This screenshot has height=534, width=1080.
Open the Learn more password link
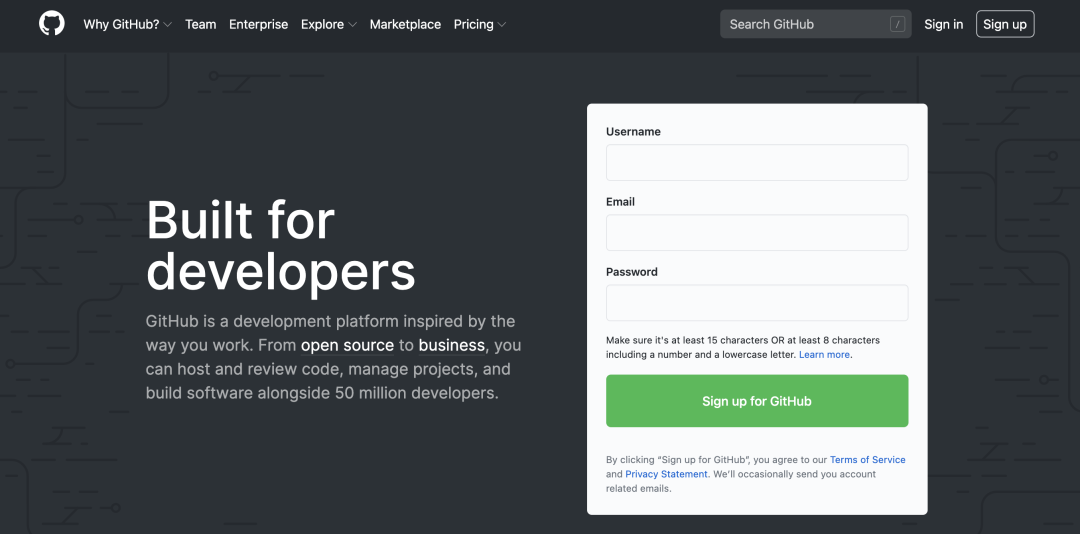click(x=824, y=355)
